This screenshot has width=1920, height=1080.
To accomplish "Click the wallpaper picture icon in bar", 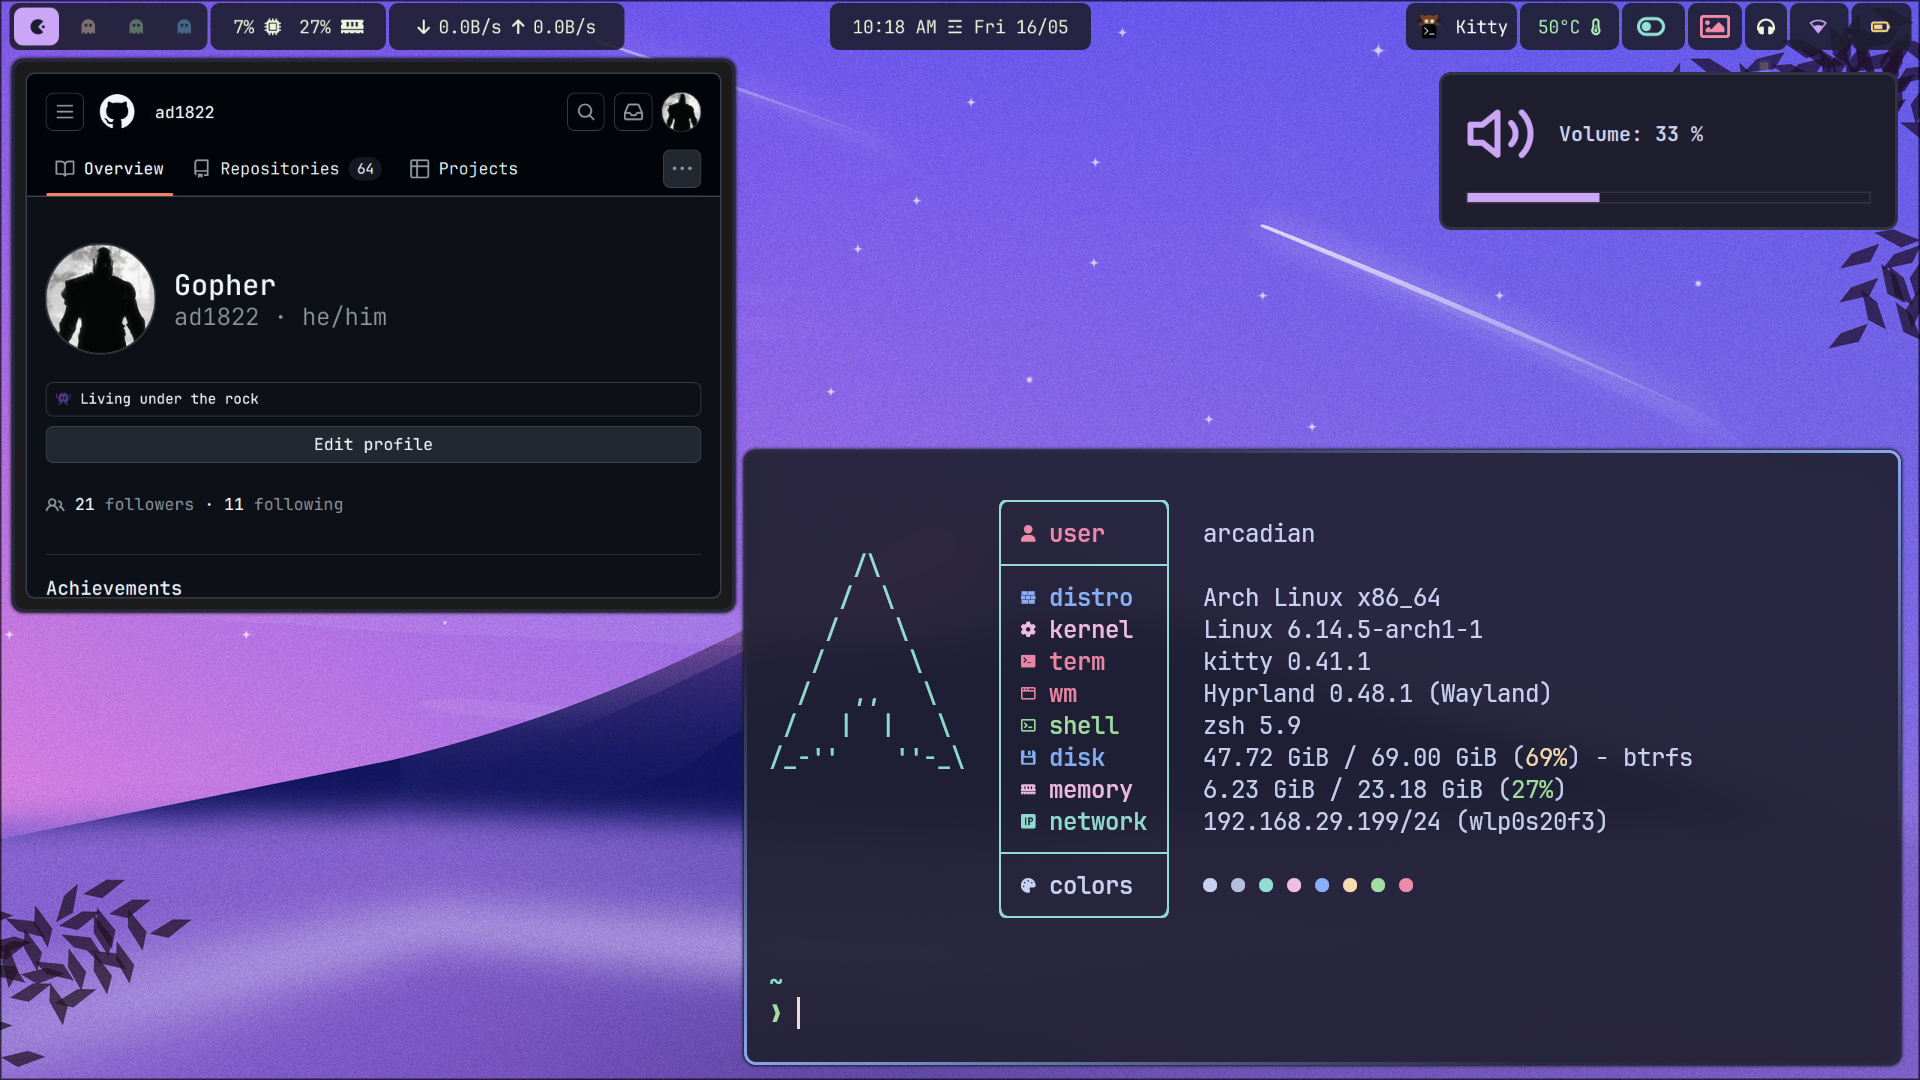I will (x=1714, y=27).
